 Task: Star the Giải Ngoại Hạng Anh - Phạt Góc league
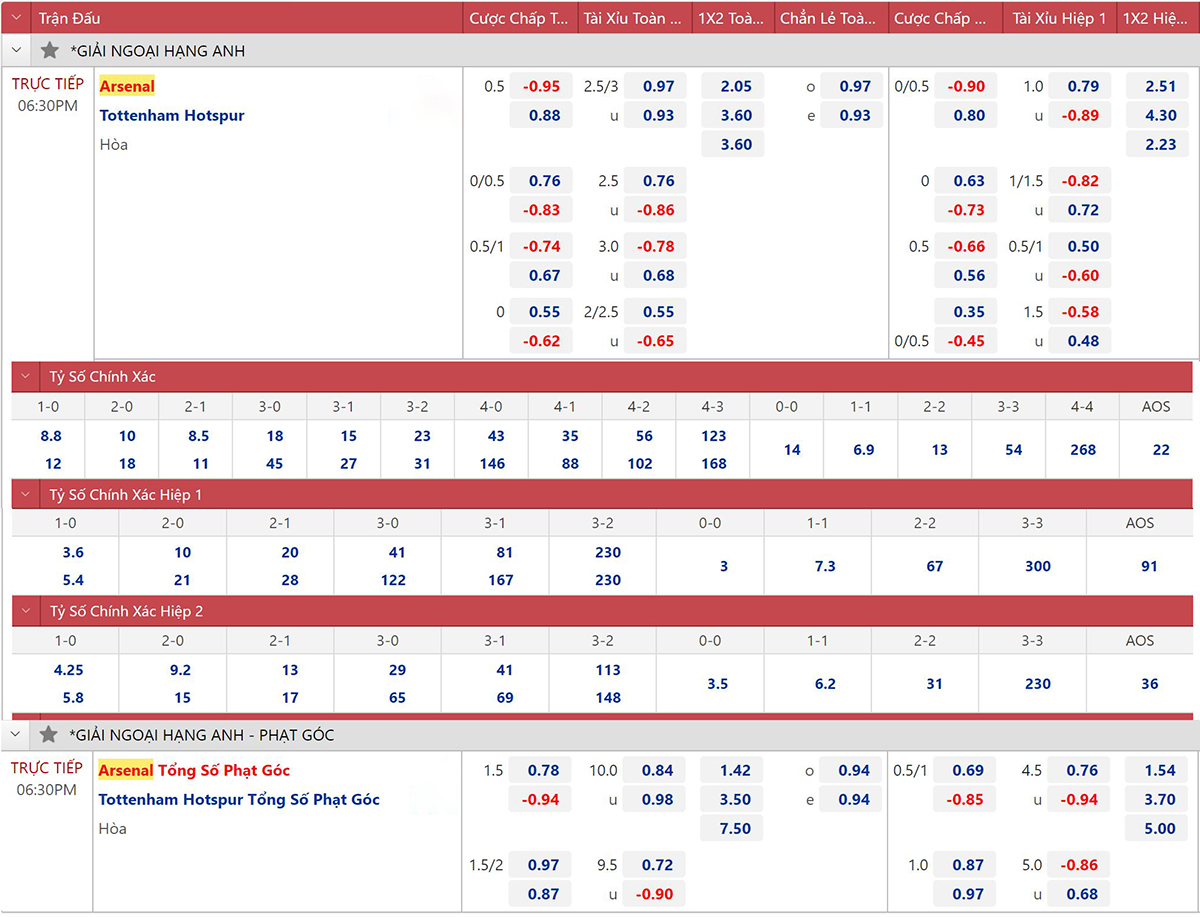[x=49, y=735]
